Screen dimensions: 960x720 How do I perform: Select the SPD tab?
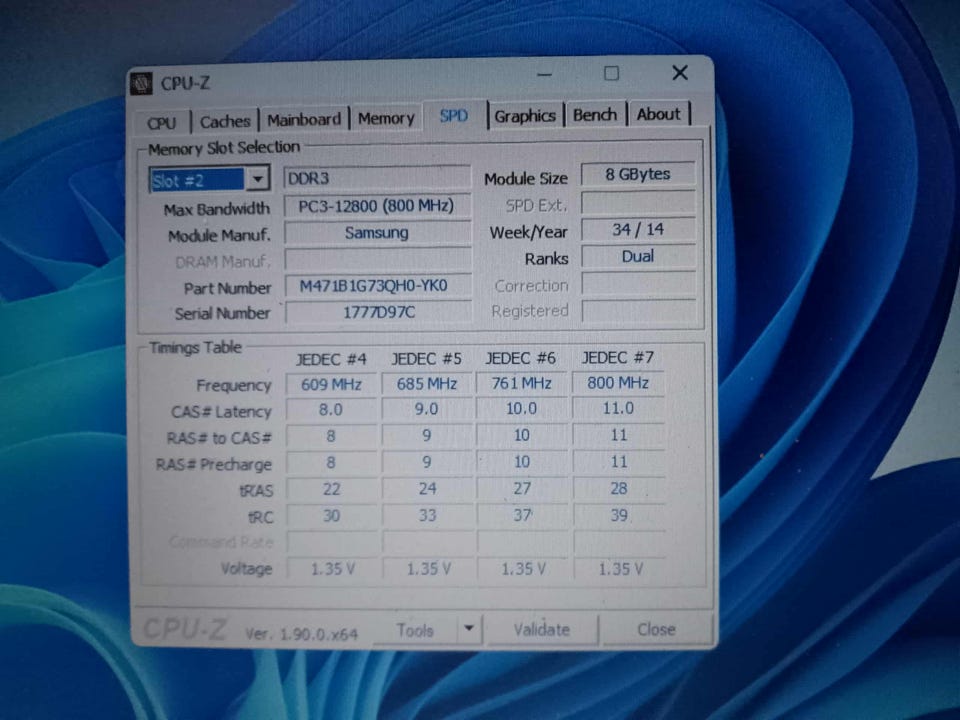[454, 115]
